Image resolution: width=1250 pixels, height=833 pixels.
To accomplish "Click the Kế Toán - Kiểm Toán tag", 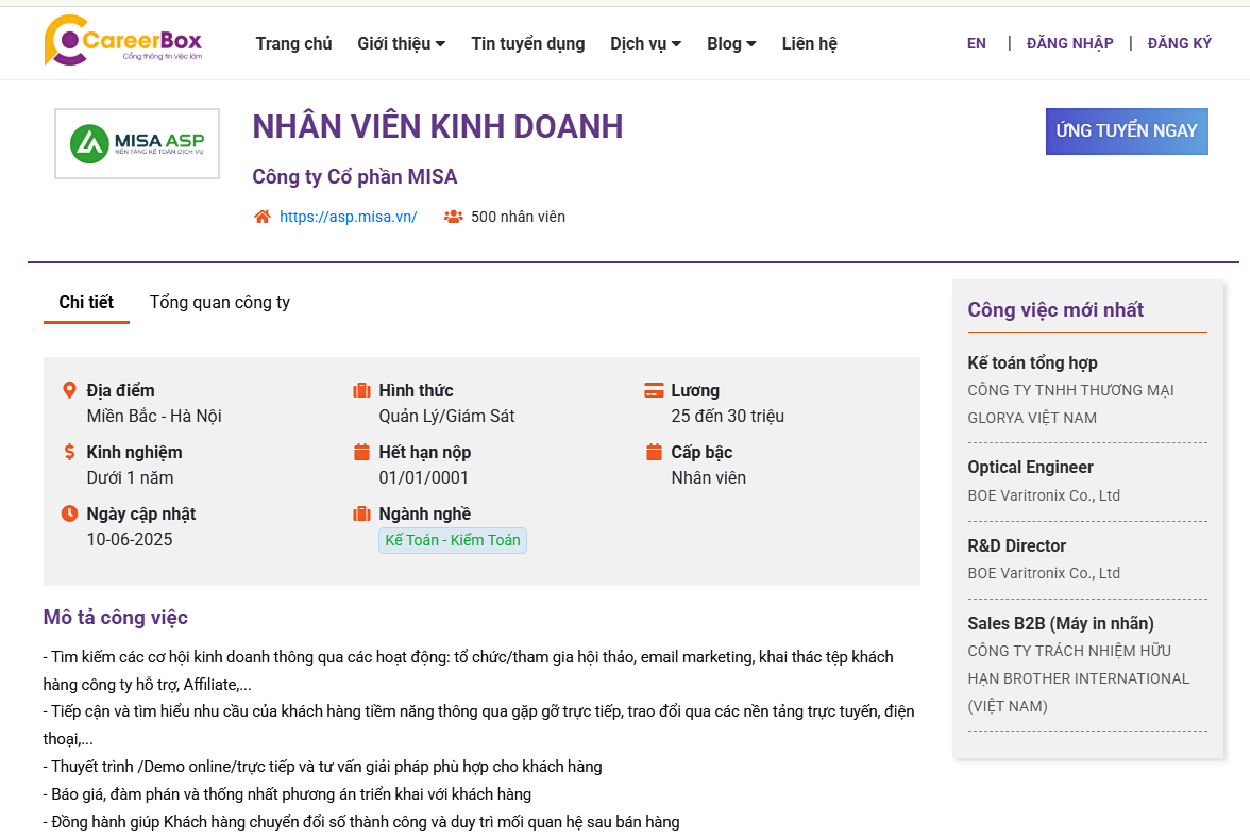I will point(453,540).
